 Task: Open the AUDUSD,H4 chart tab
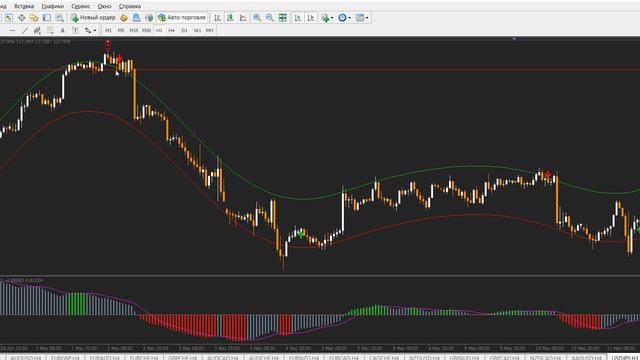[x=25, y=358]
